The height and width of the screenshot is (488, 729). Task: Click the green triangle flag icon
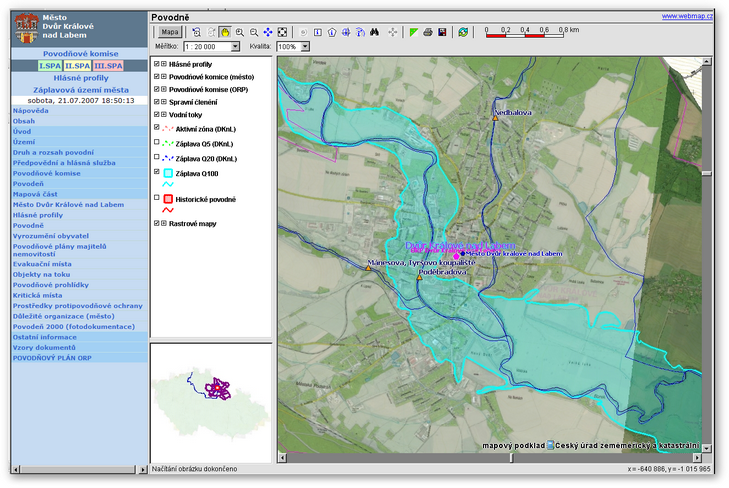pyautogui.click(x=414, y=32)
